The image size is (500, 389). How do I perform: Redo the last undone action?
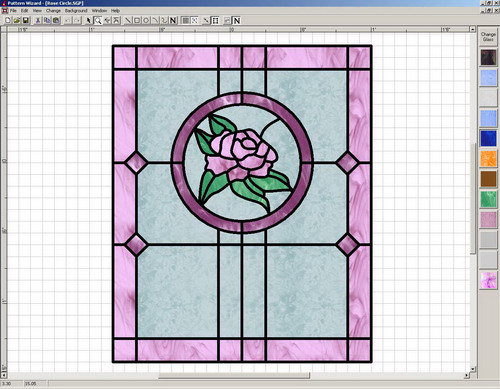click(77, 21)
